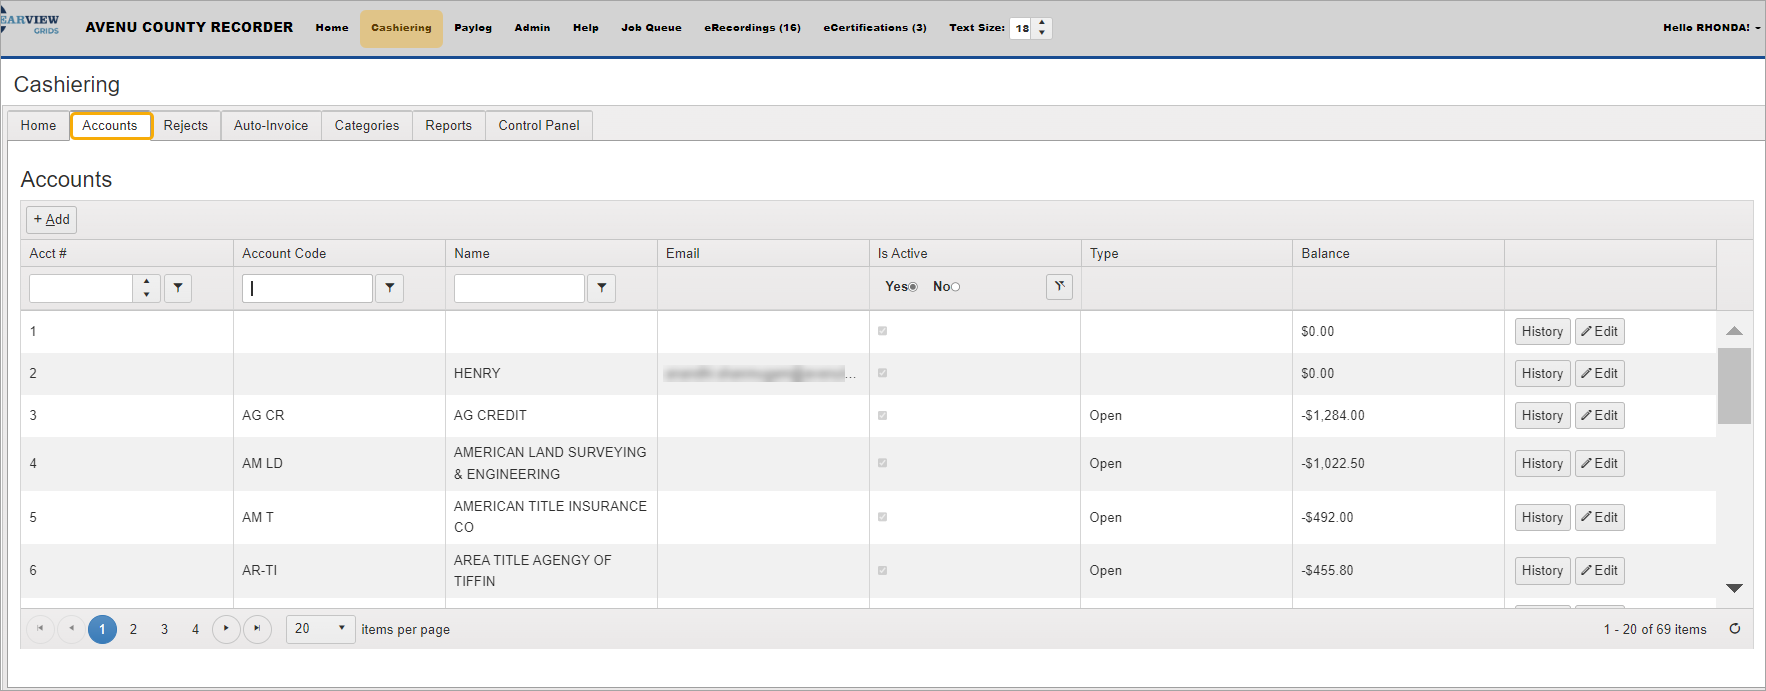The image size is (1766, 691).
Task: Click the Name column filter icon
Action: click(601, 288)
